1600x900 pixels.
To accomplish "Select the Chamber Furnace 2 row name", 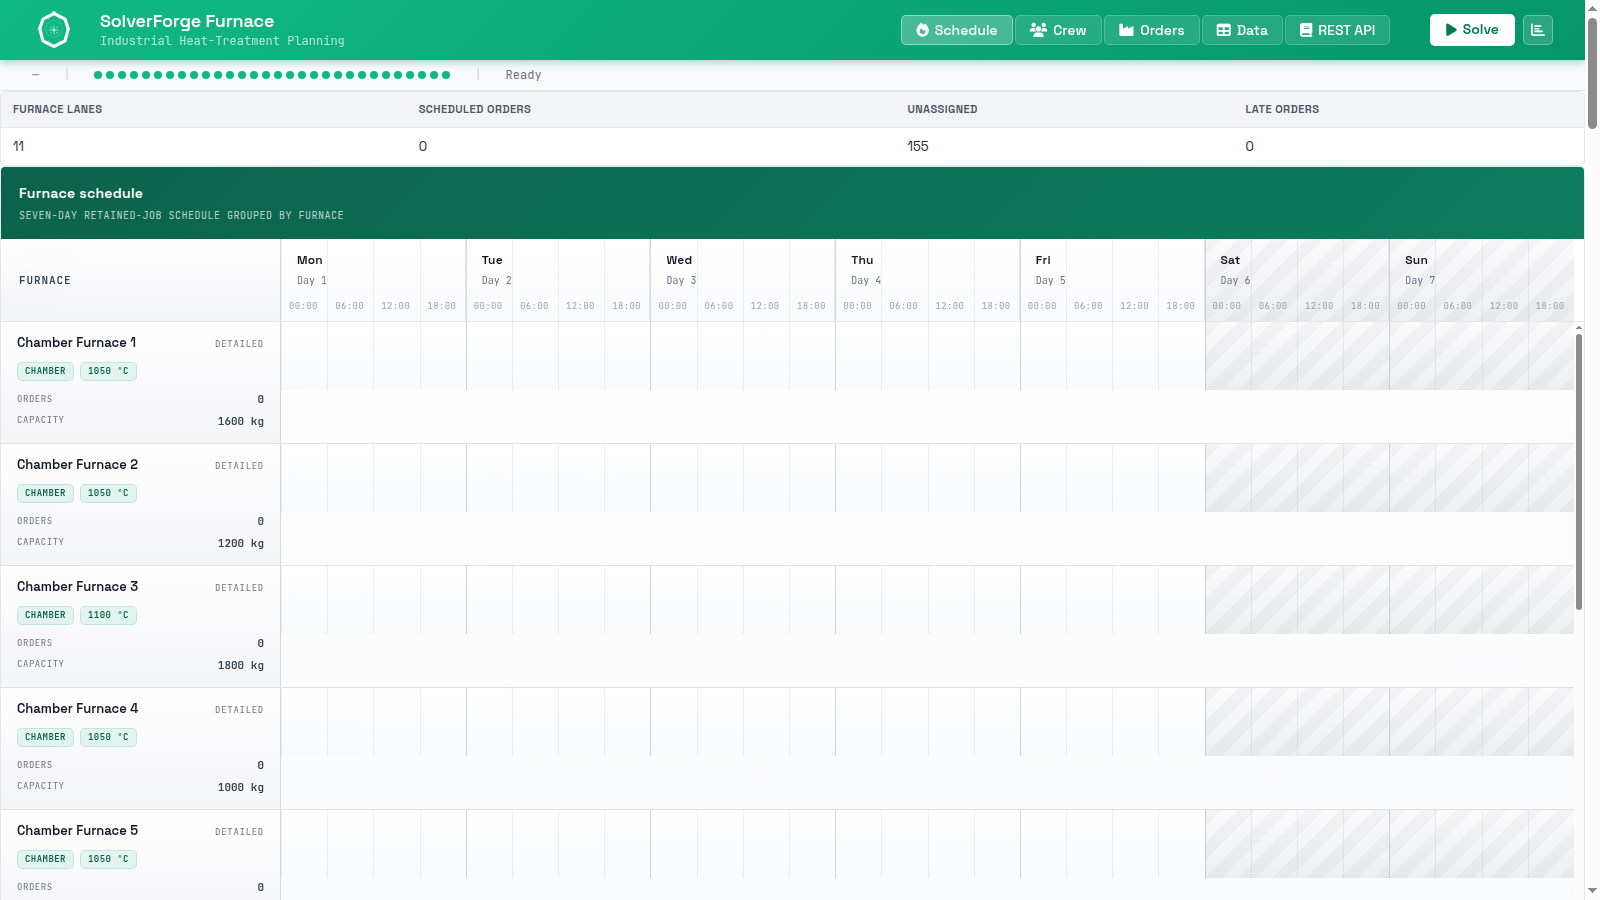I will pos(78,464).
